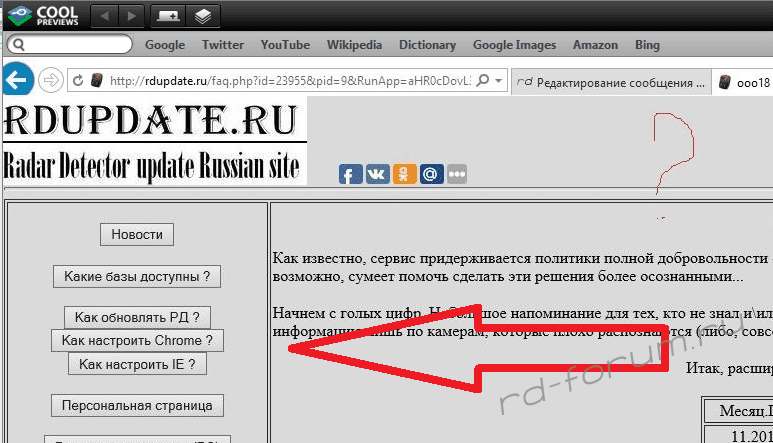Click the Facebook share icon
Screen dimensions: 773x443
(x=350, y=174)
